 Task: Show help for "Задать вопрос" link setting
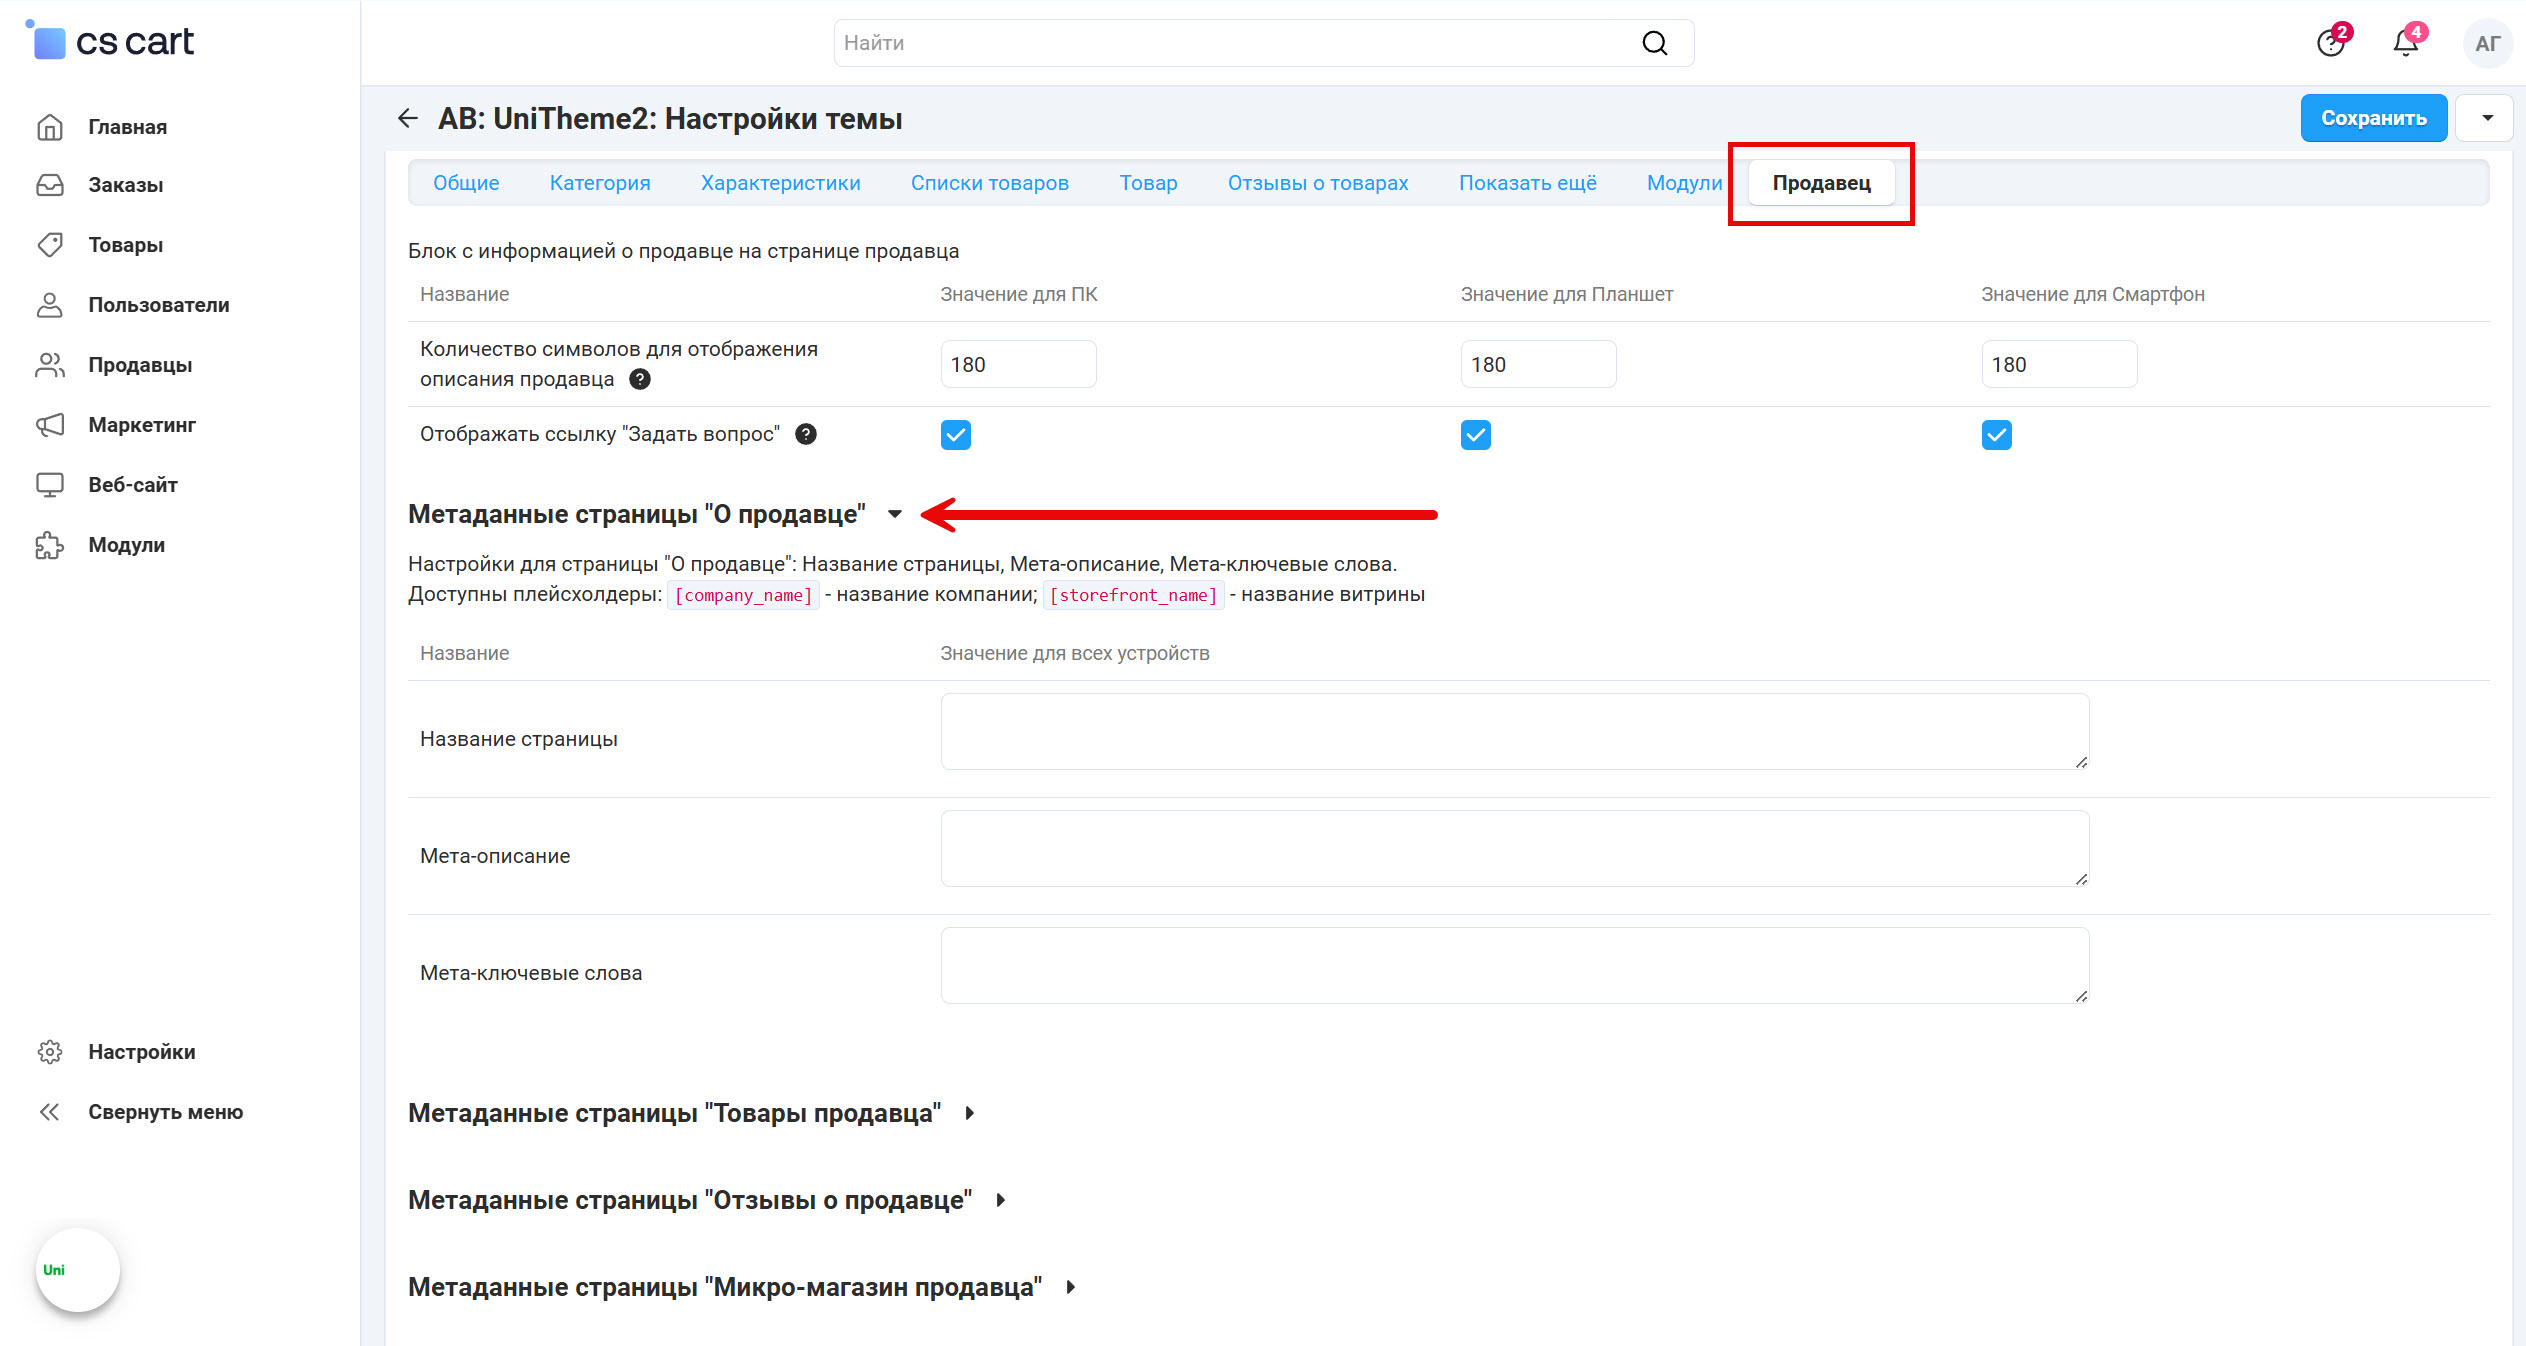[x=806, y=434]
